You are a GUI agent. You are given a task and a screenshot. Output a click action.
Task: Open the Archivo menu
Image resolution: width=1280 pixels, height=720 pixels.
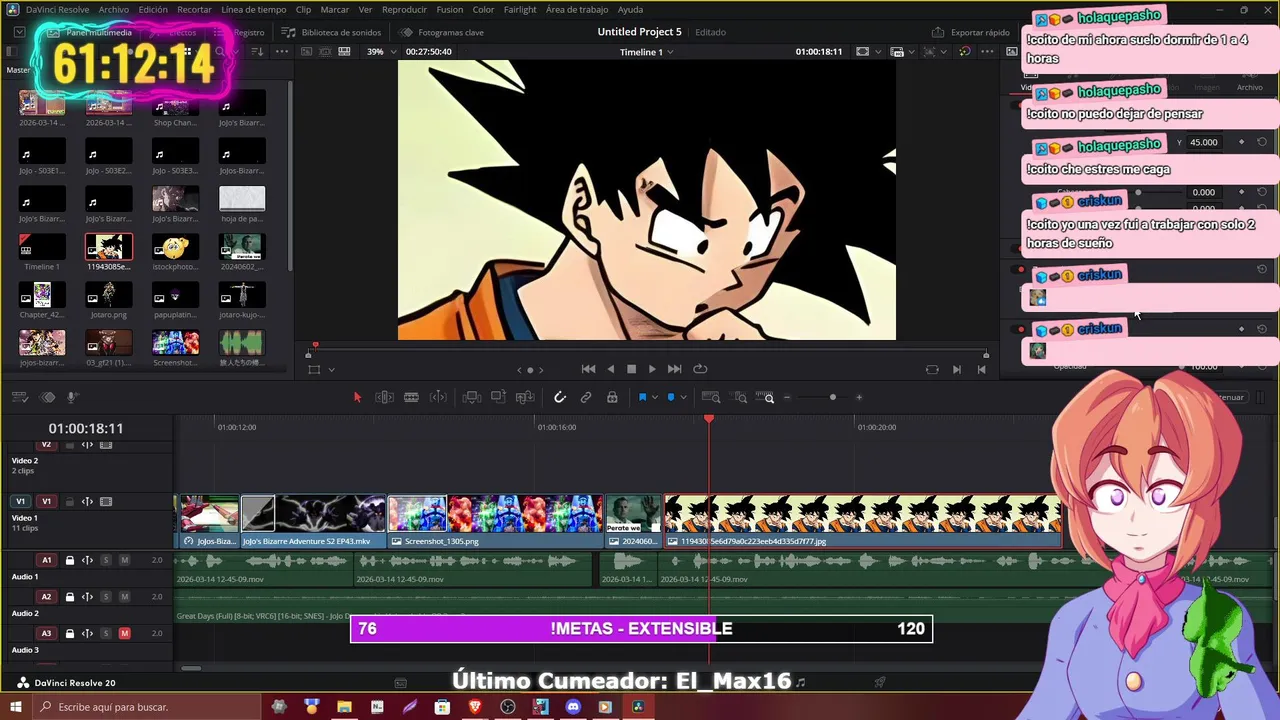pyautogui.click(x=113, y=9)
